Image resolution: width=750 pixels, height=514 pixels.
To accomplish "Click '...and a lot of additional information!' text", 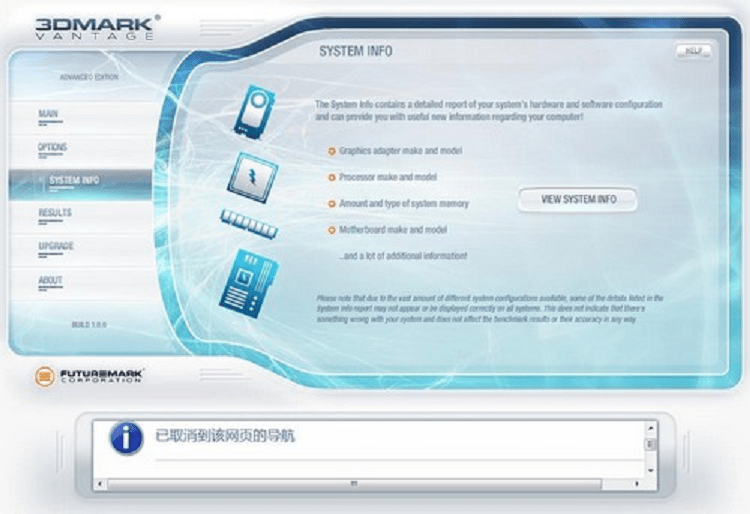I will point(403,256).
